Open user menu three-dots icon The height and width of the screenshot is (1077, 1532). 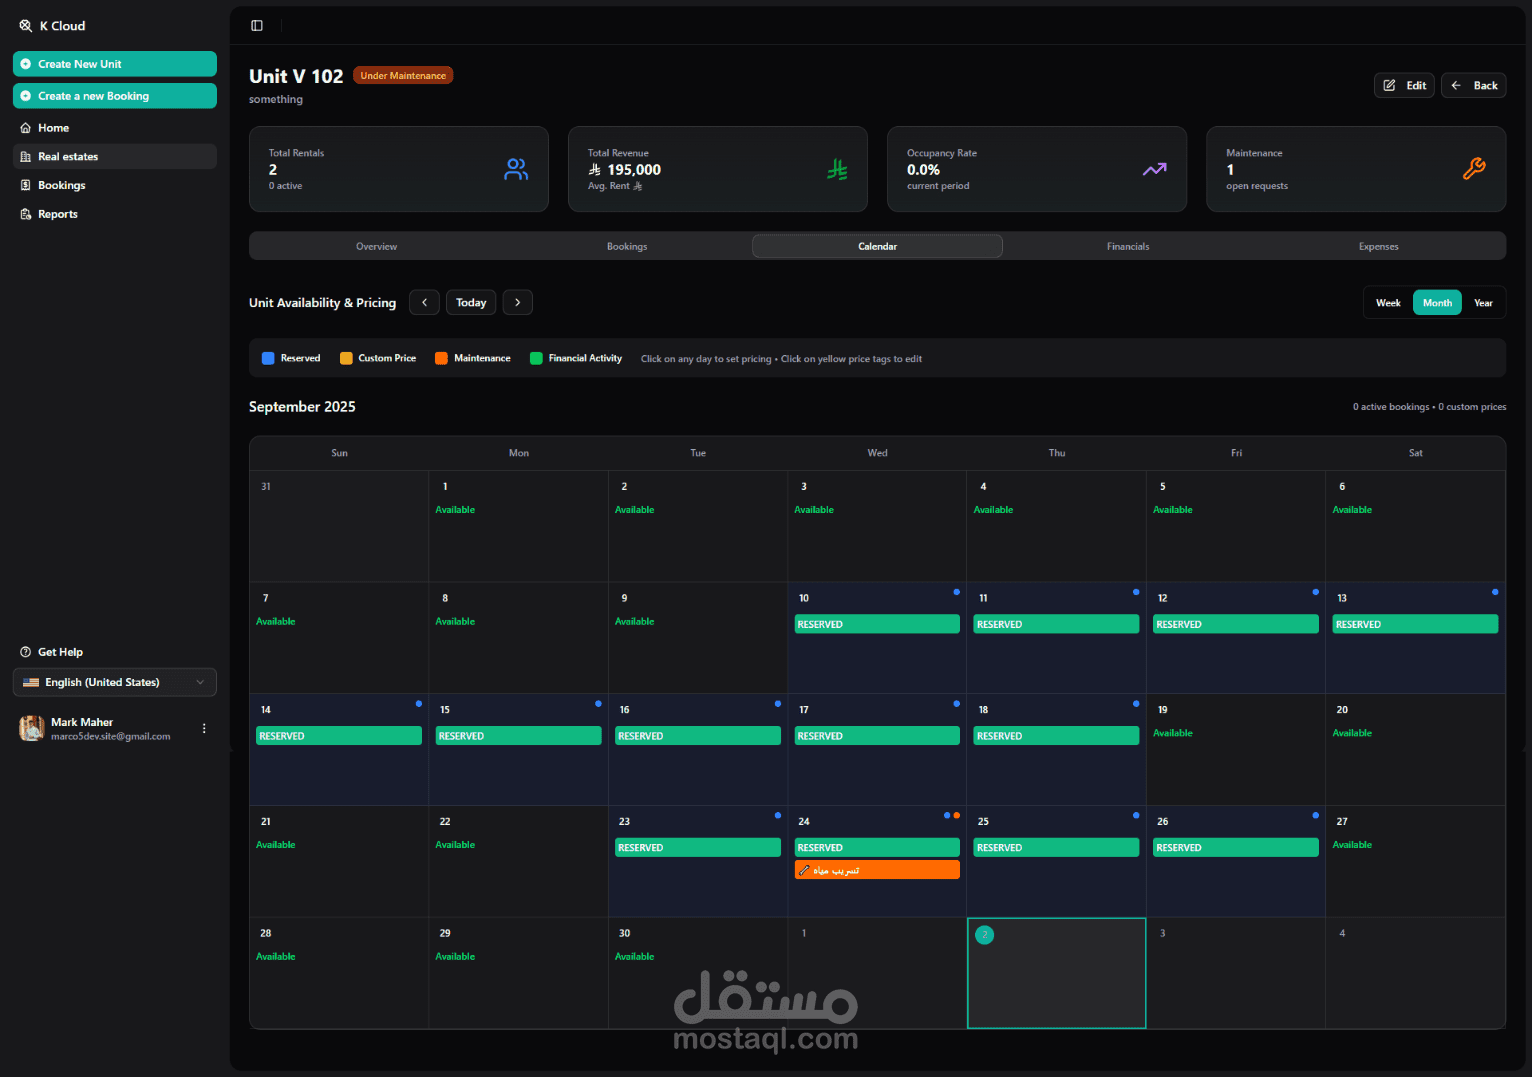click(x=204, y=729)
